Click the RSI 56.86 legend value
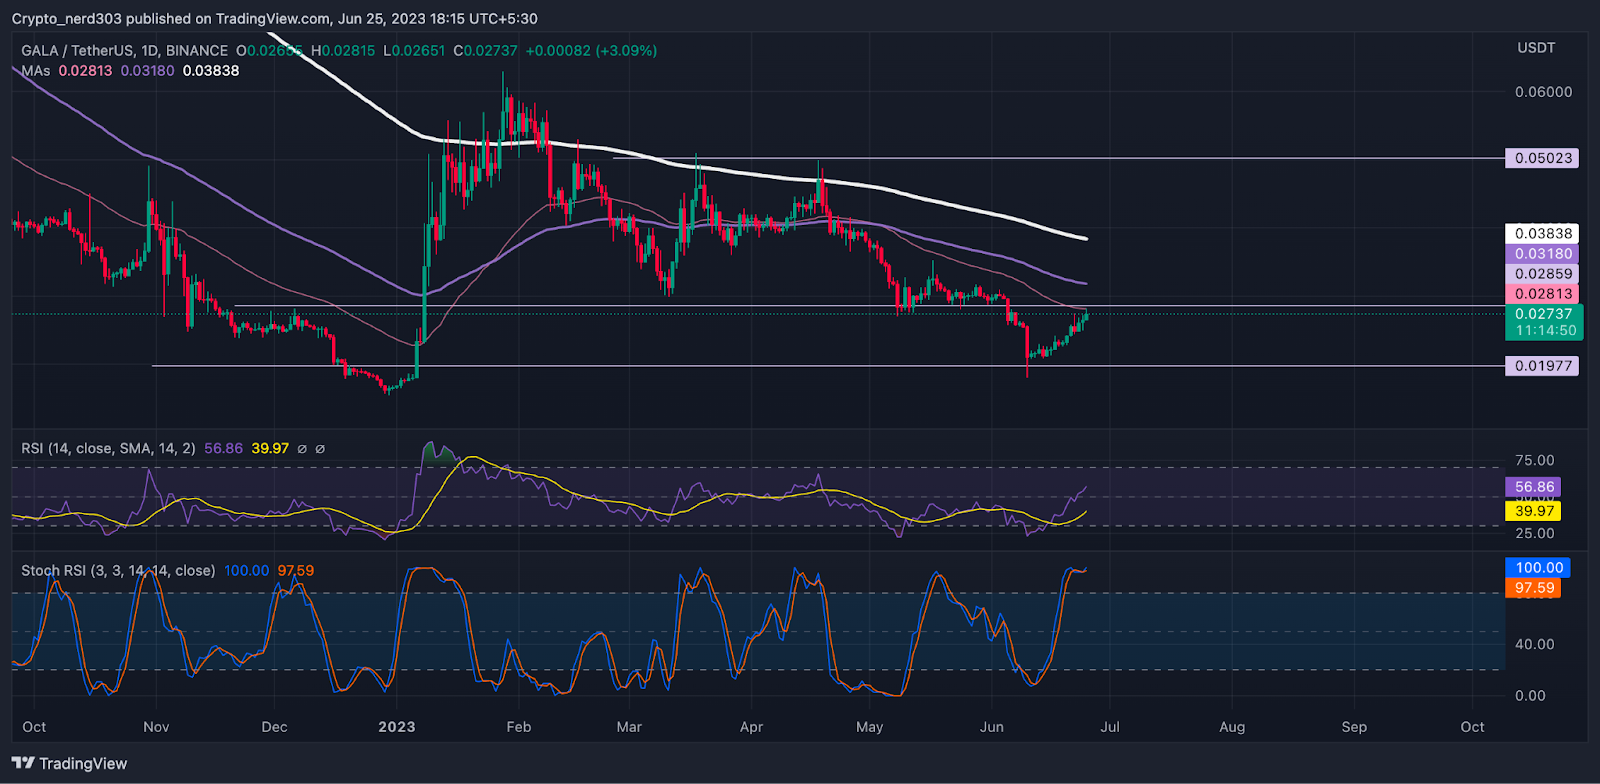Image resolution: width=1600 pixels, height=784 pixels. click(224, 448)
